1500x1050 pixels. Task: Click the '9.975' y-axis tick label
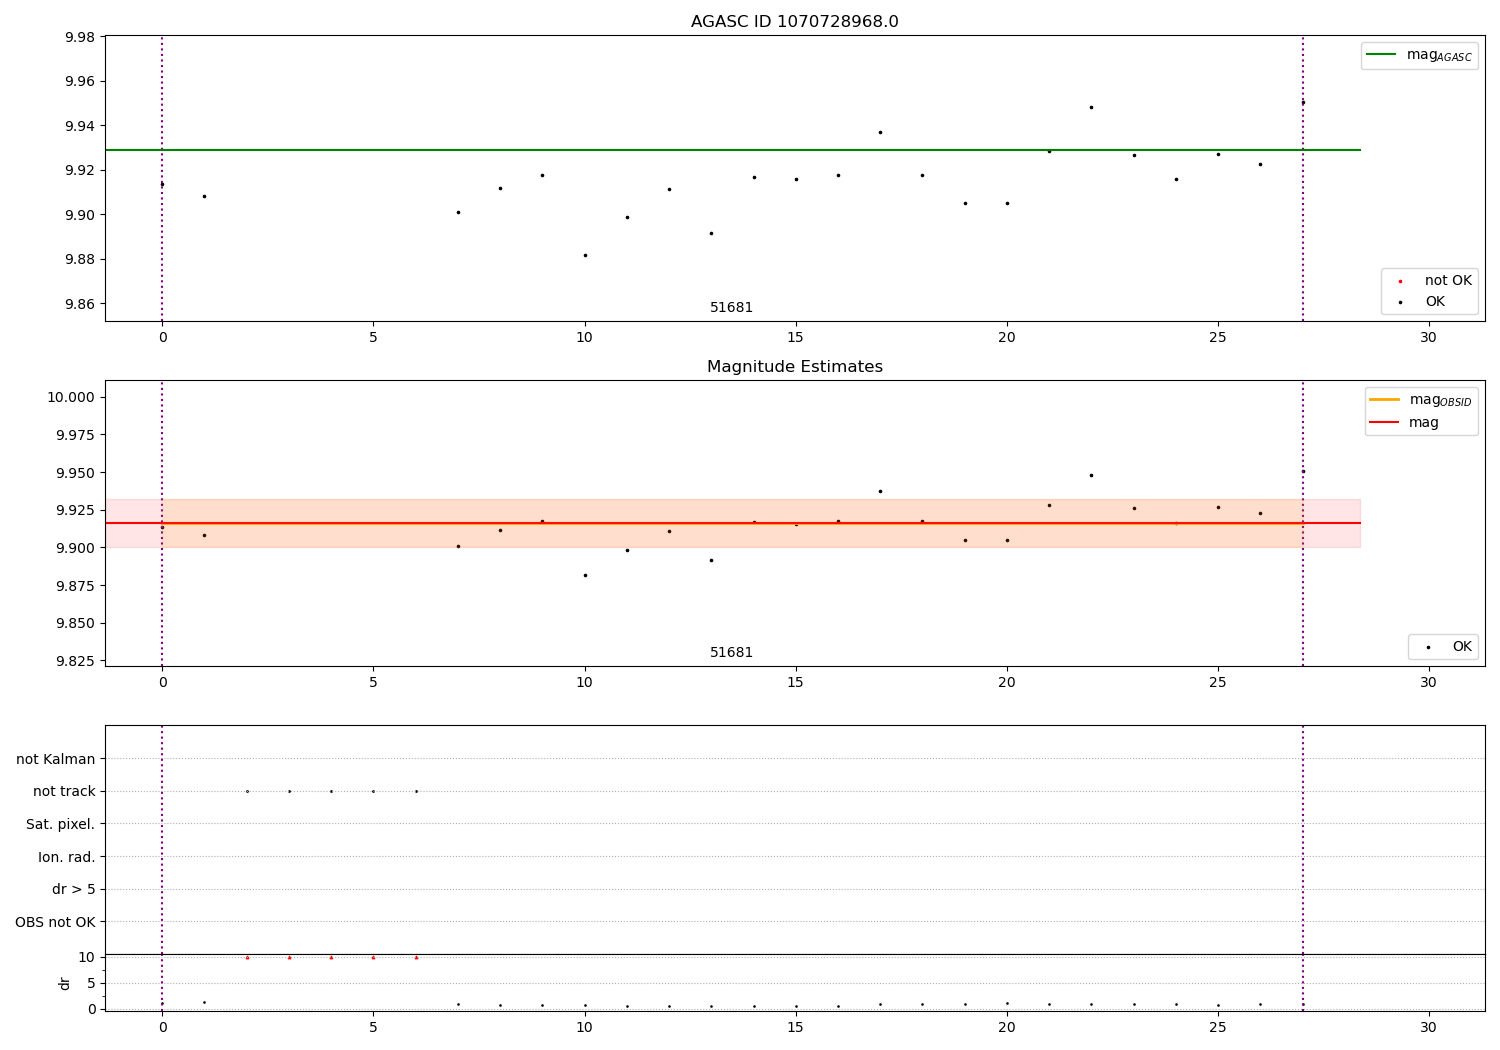point(75,435)
